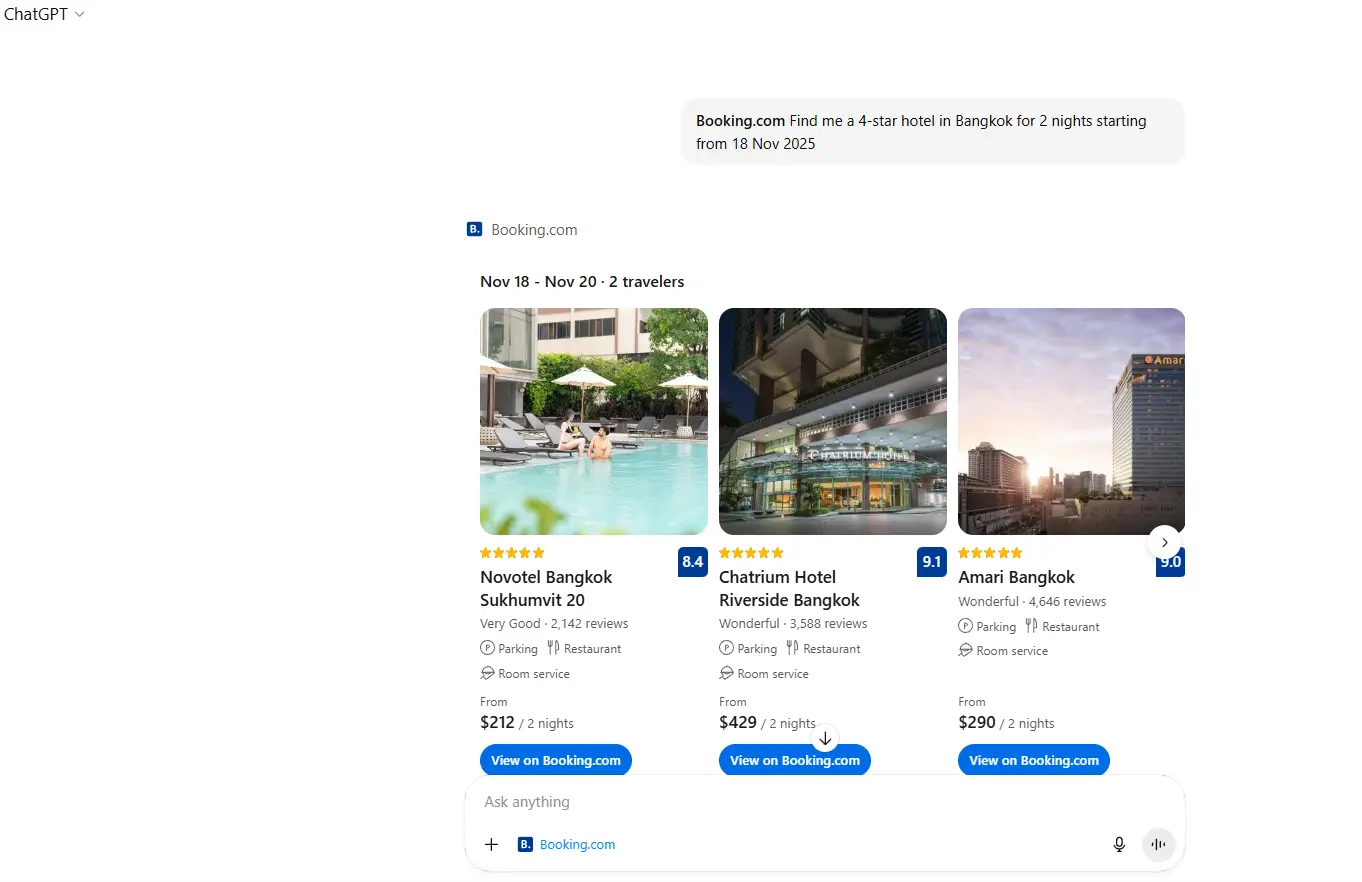The image size is (1362, 882).
Task: Click the Booking.com icon next to the header
Action: (x=474, y=228)
